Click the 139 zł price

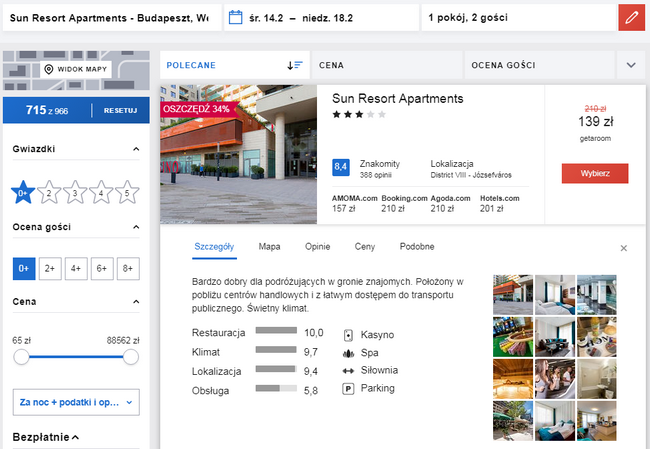point(595,121)
